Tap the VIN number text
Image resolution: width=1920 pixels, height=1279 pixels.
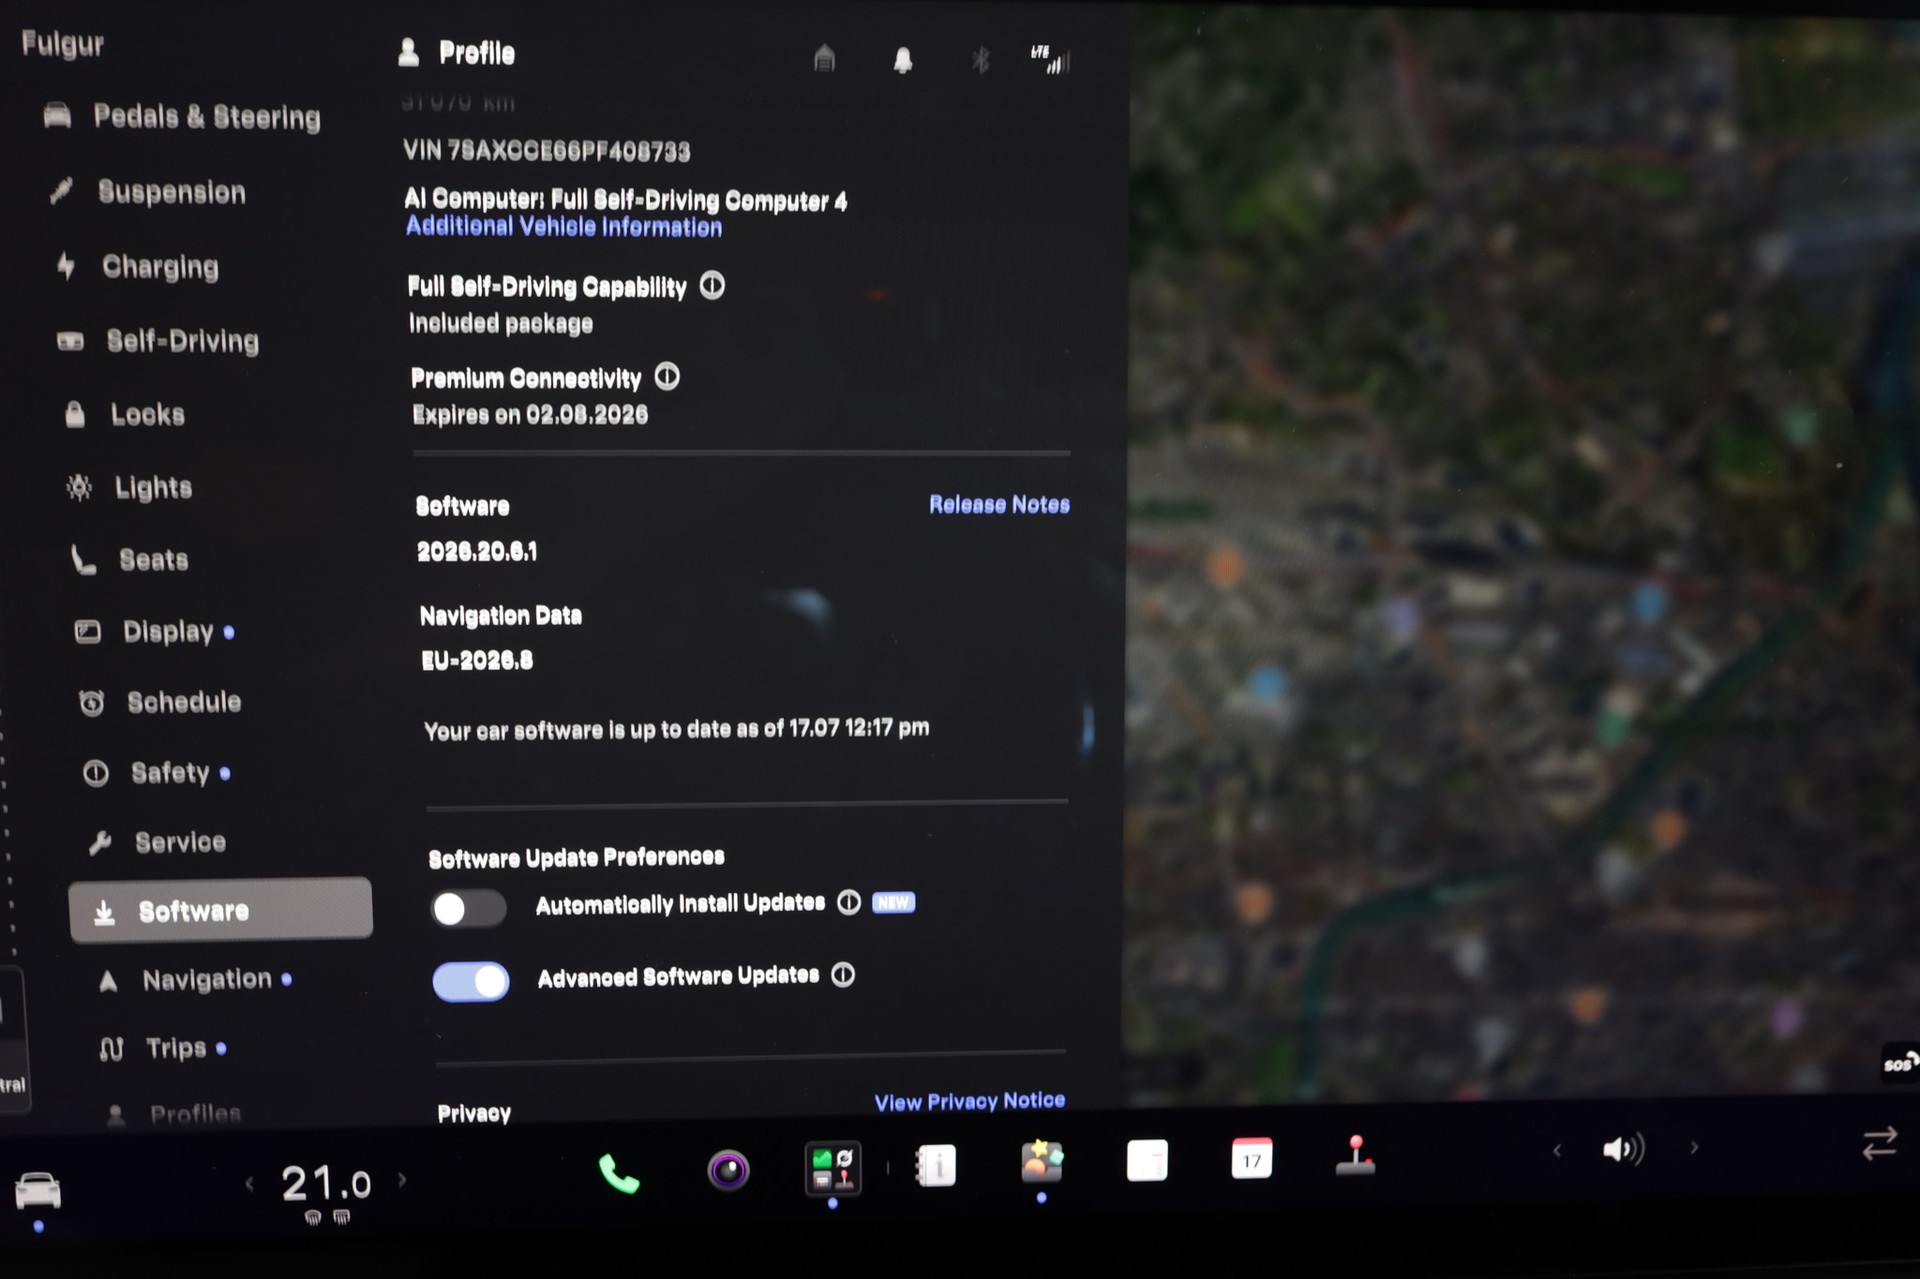point(547,151)
